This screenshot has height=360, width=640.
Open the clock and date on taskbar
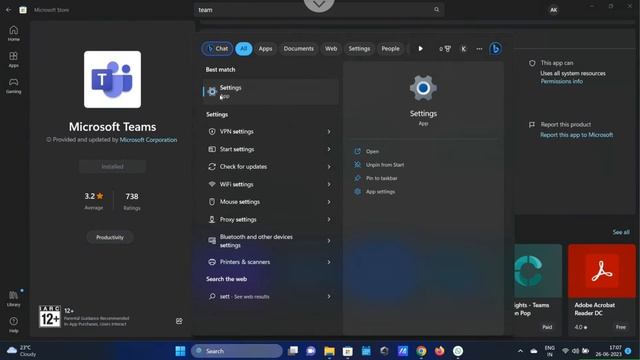point(608,351)
